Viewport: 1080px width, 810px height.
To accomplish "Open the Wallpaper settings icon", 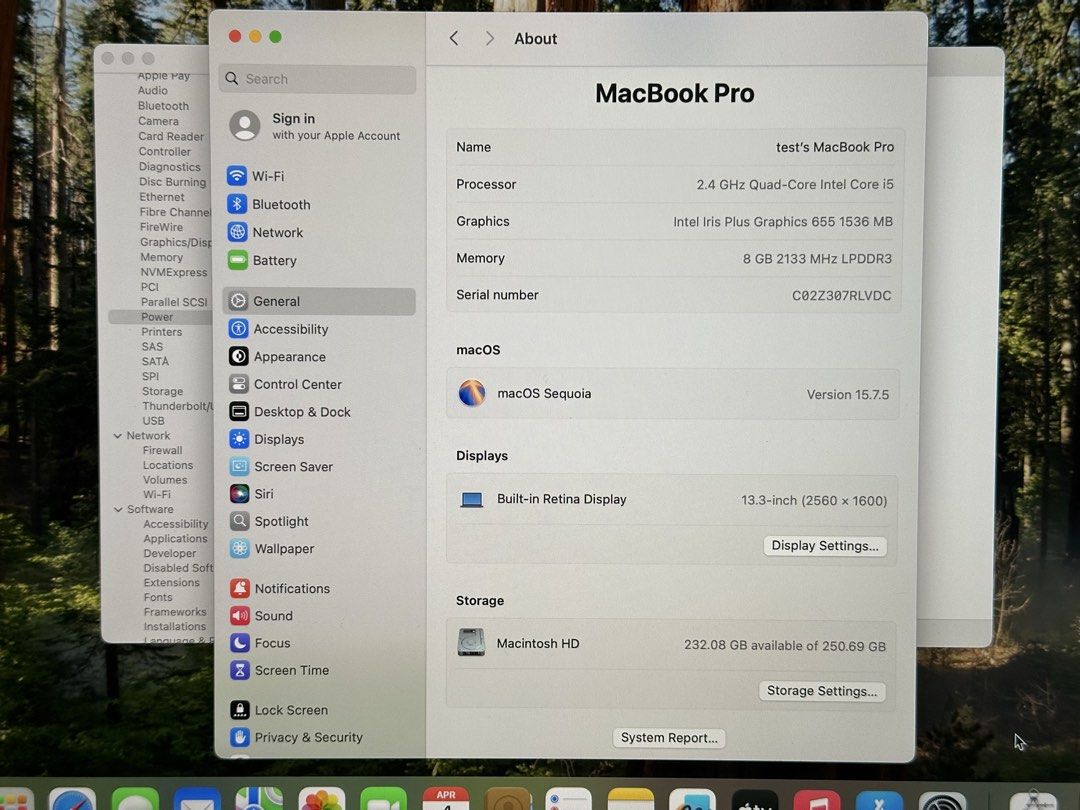I will pos(240,548).
